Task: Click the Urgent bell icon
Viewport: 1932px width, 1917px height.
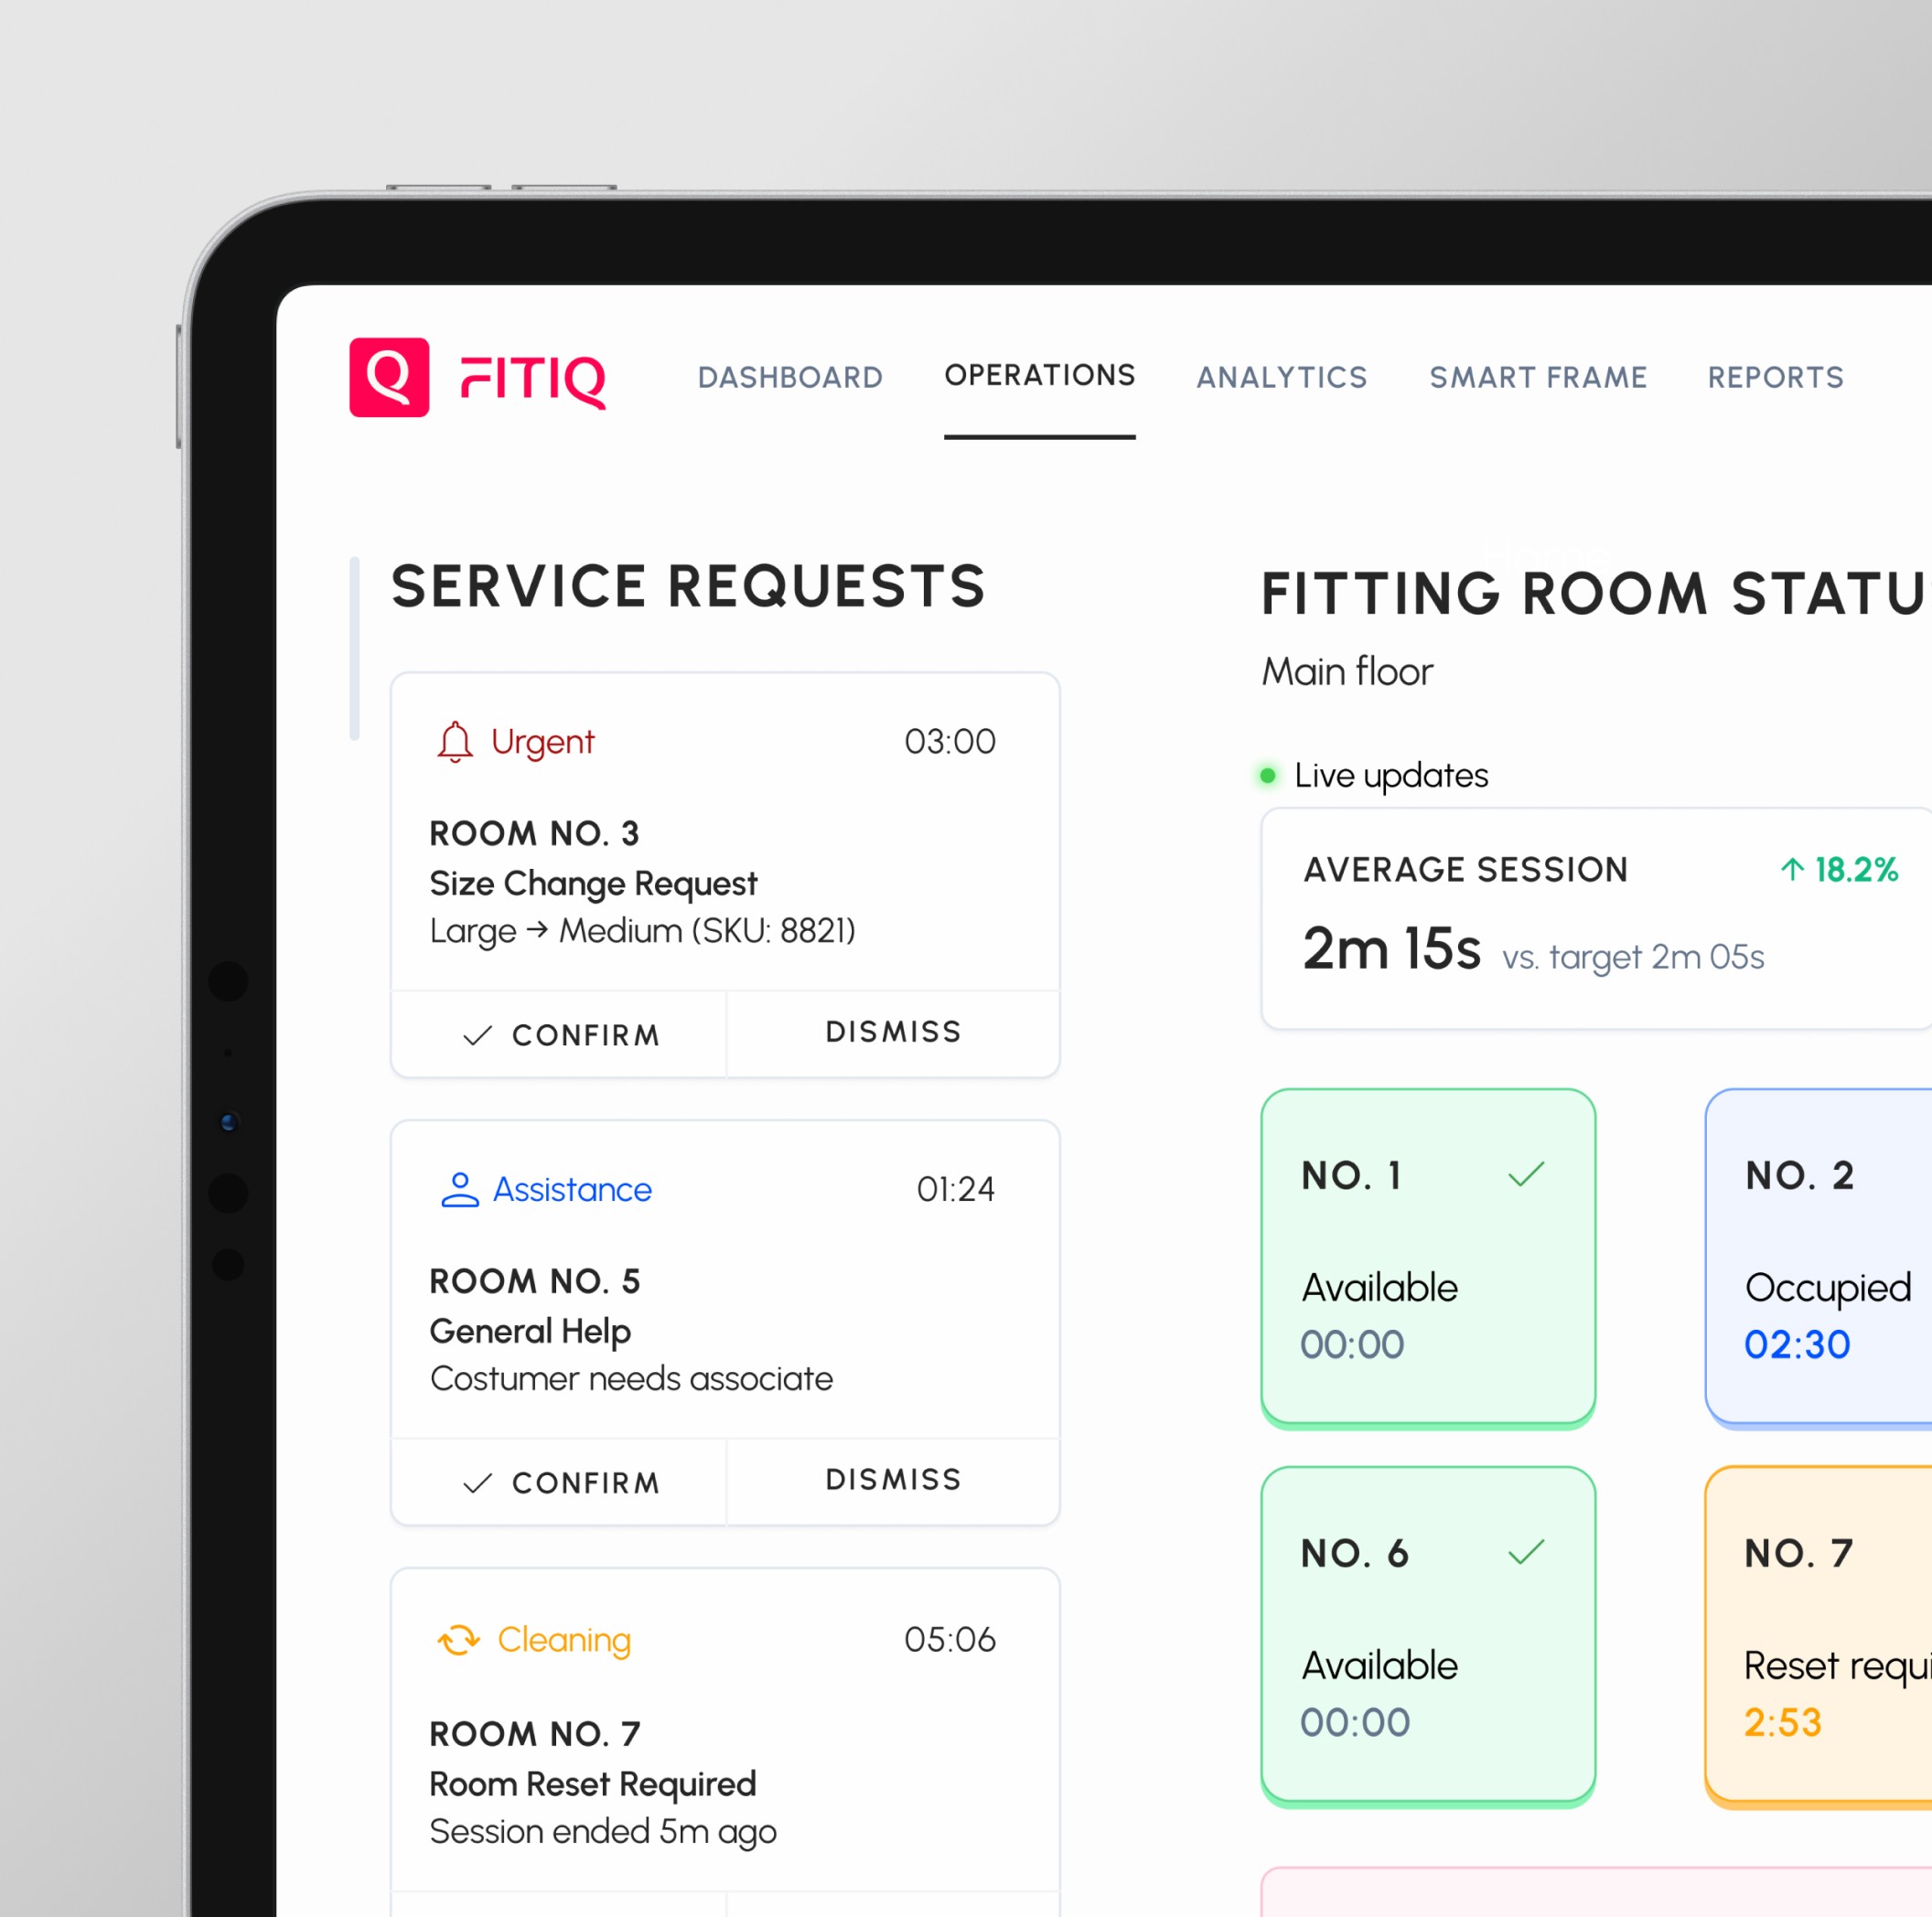Action: click(455, 742)
